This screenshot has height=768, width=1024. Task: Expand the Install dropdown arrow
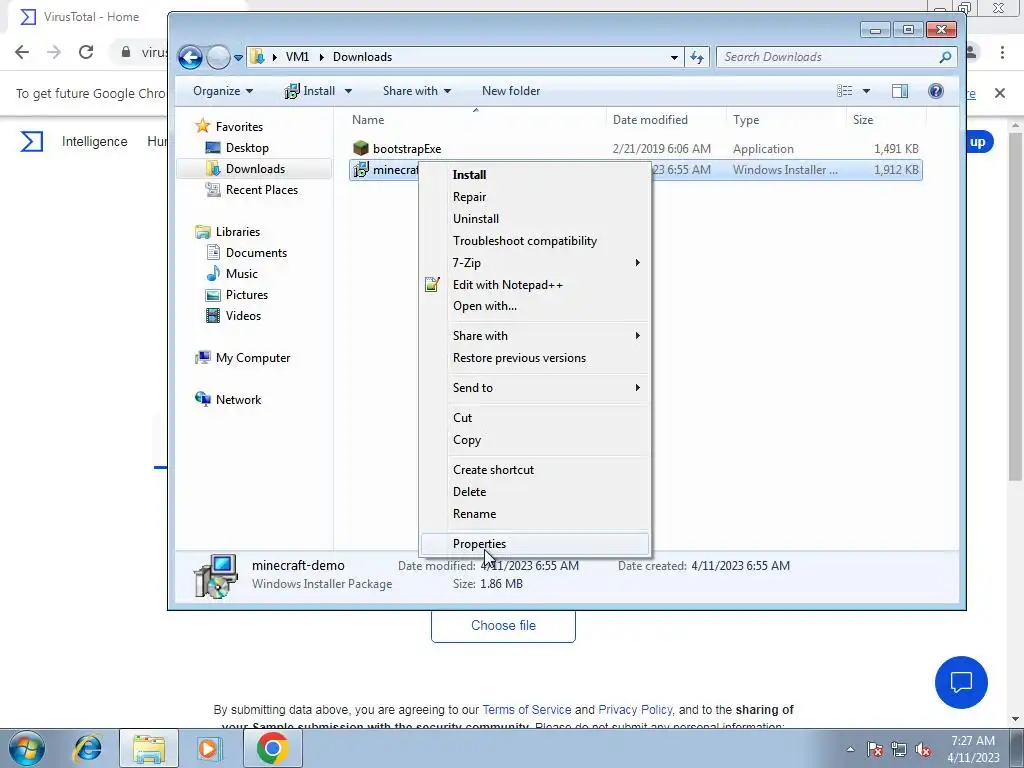click(x=348, y=91)
